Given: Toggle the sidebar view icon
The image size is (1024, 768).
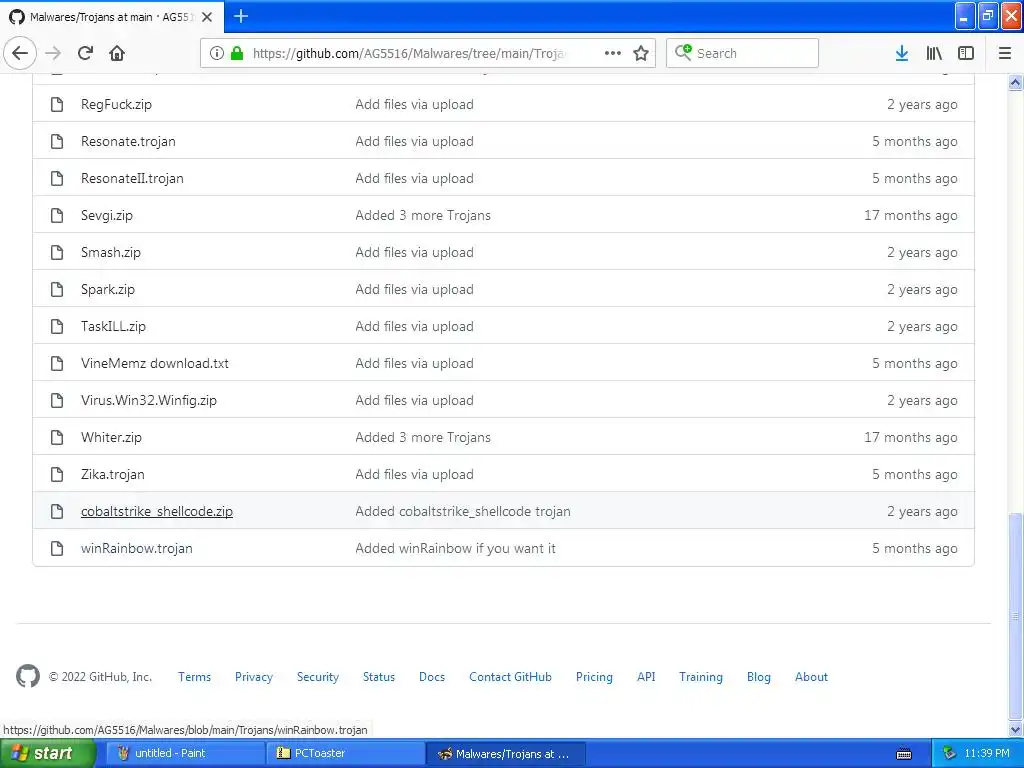Looking at the screenshot, I should click(x=966, y=53).
